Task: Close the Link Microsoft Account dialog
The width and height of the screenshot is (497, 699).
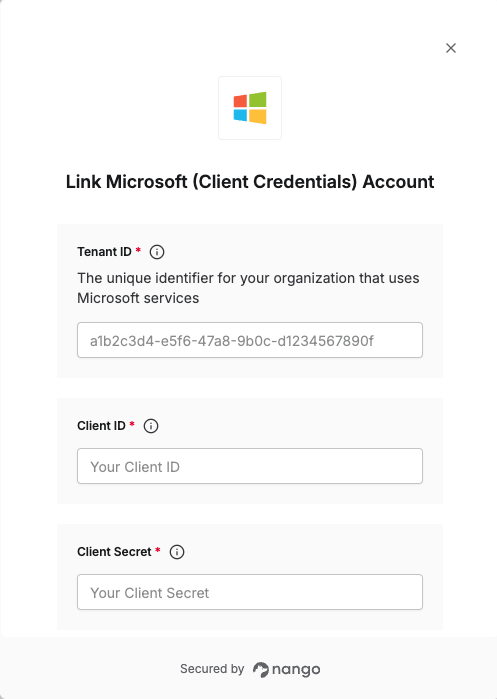Action: tap(451, 48)
